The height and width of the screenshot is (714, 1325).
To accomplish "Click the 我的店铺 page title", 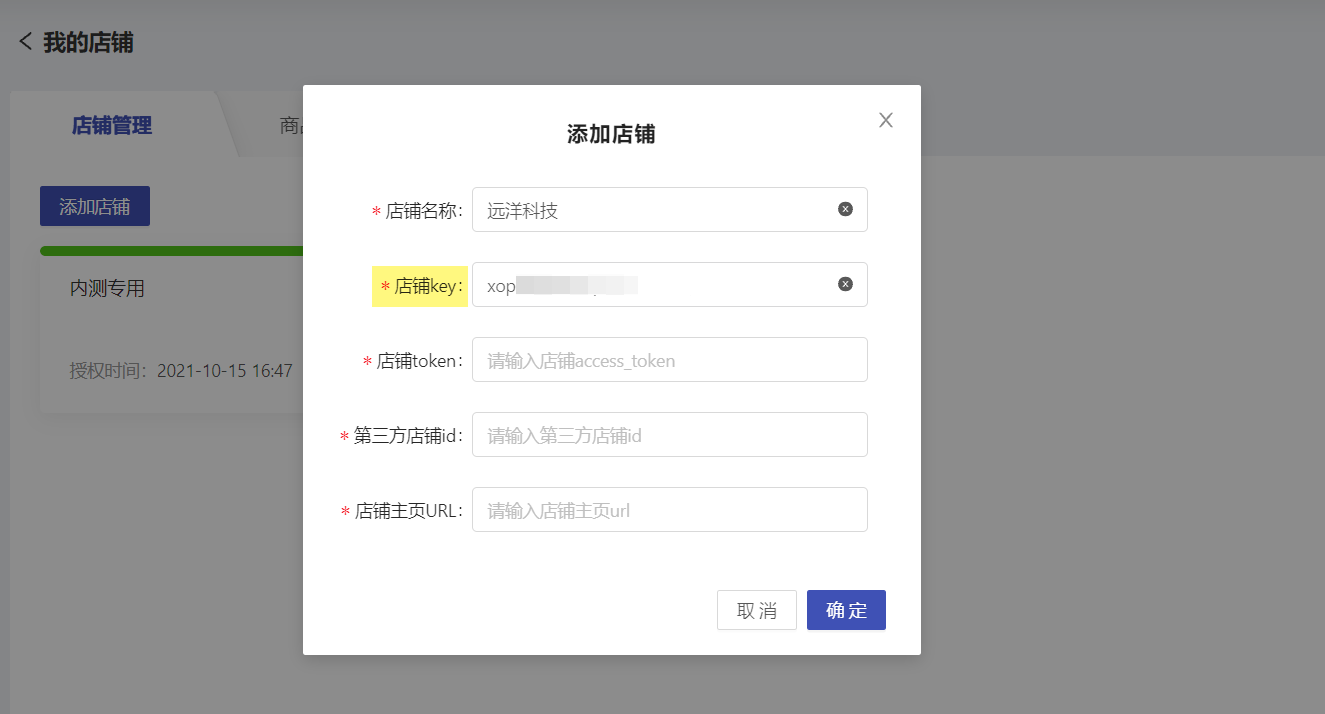I will (88, 43).
